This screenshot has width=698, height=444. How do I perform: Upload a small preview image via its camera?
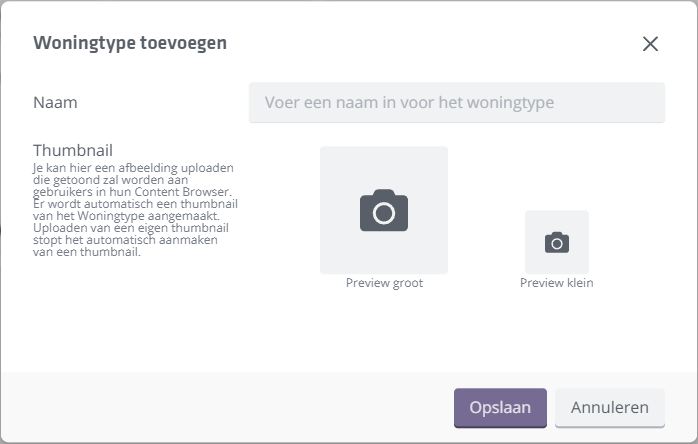point(557,242)
